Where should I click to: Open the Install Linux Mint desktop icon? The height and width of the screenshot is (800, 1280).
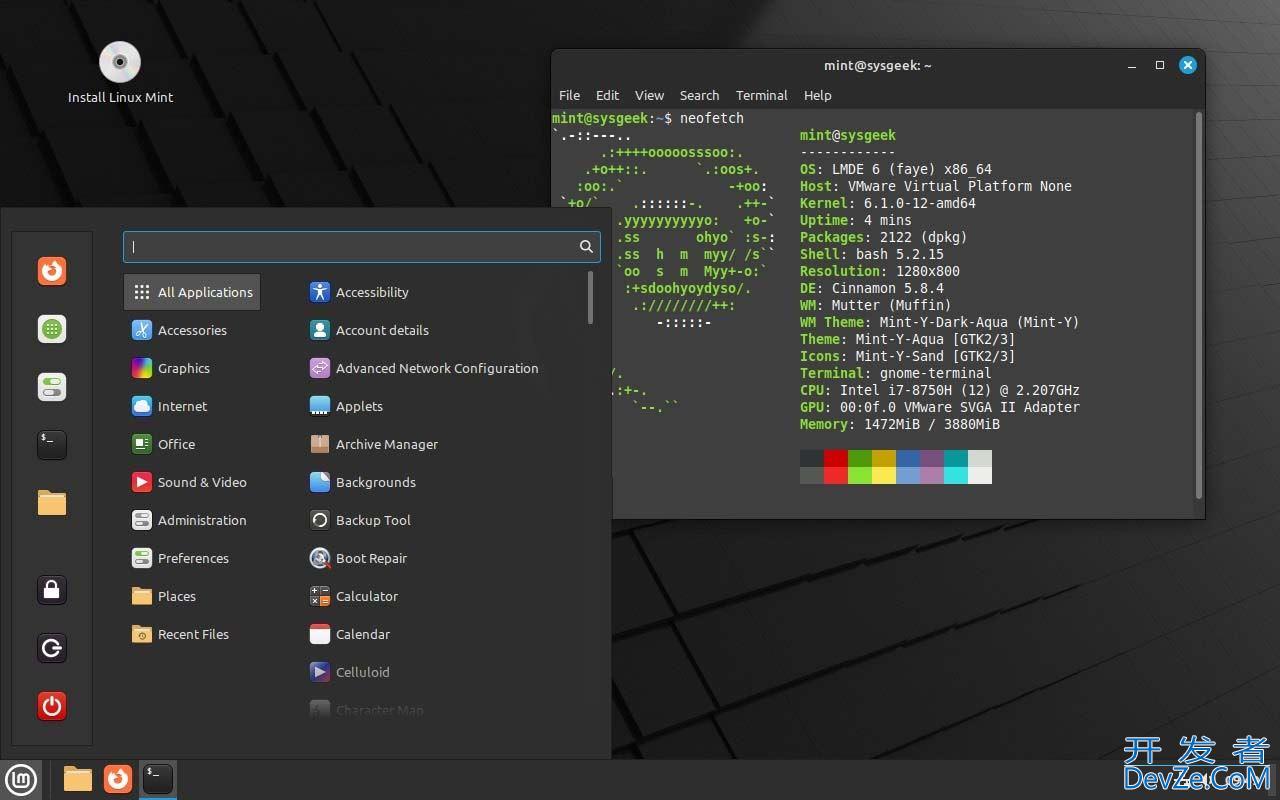click(x=120, y=73)
